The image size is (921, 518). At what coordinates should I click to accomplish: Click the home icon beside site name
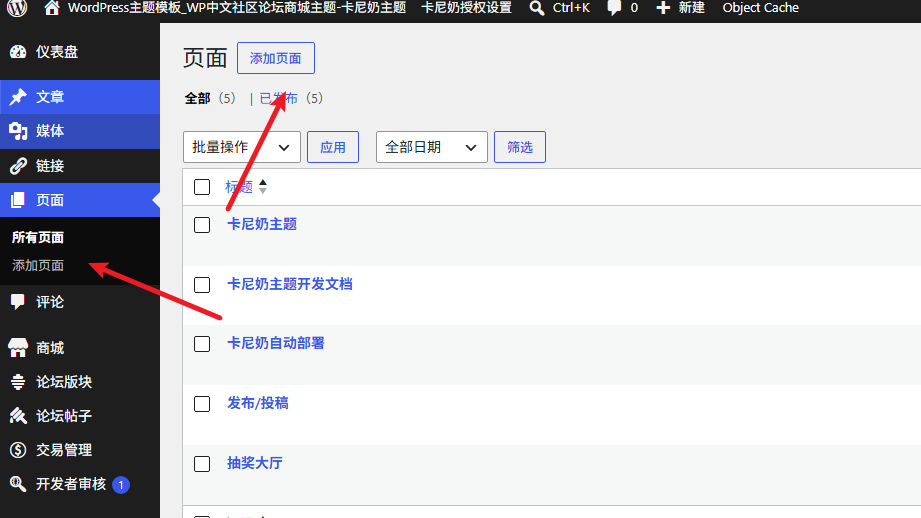coord(52,8)
